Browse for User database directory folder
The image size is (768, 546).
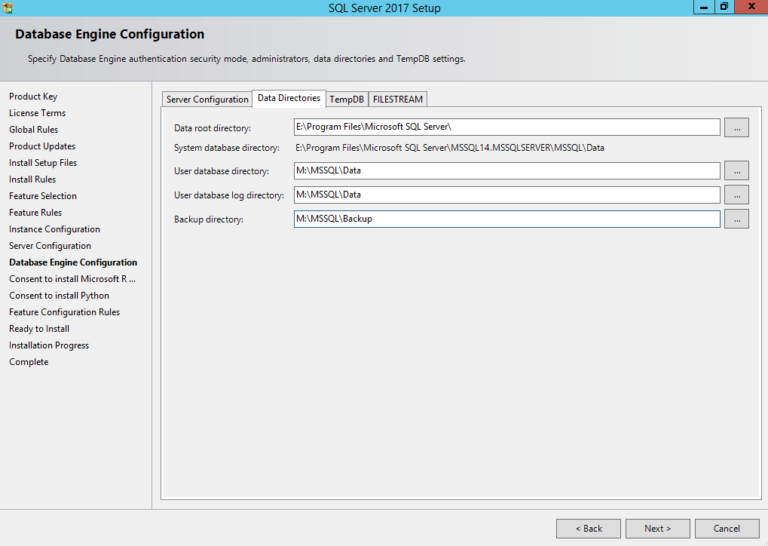pos(737,171)
